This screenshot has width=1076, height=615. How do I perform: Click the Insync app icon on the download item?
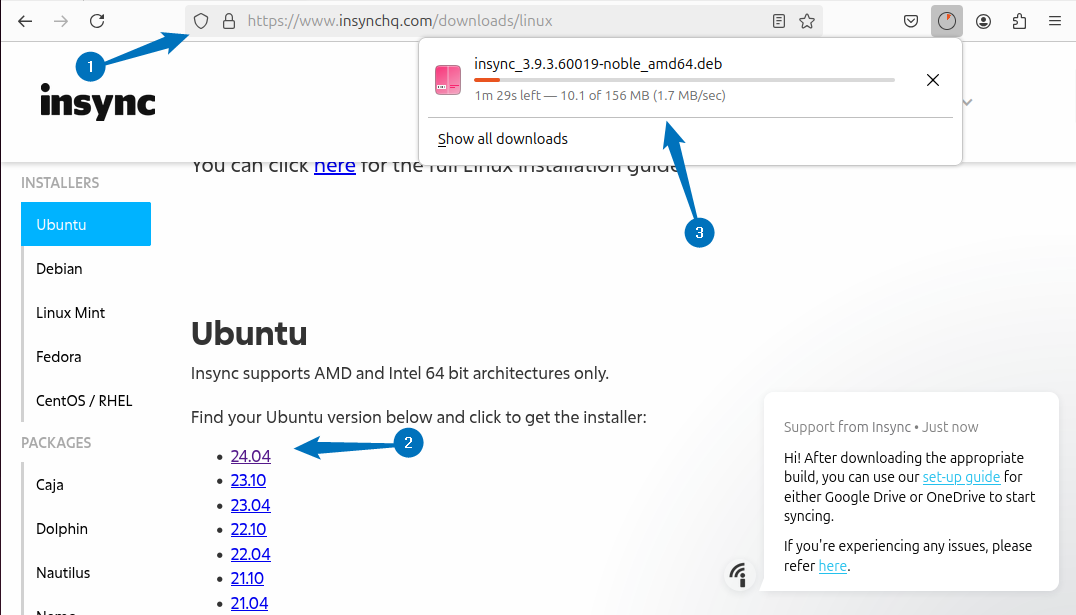[447, 79]
